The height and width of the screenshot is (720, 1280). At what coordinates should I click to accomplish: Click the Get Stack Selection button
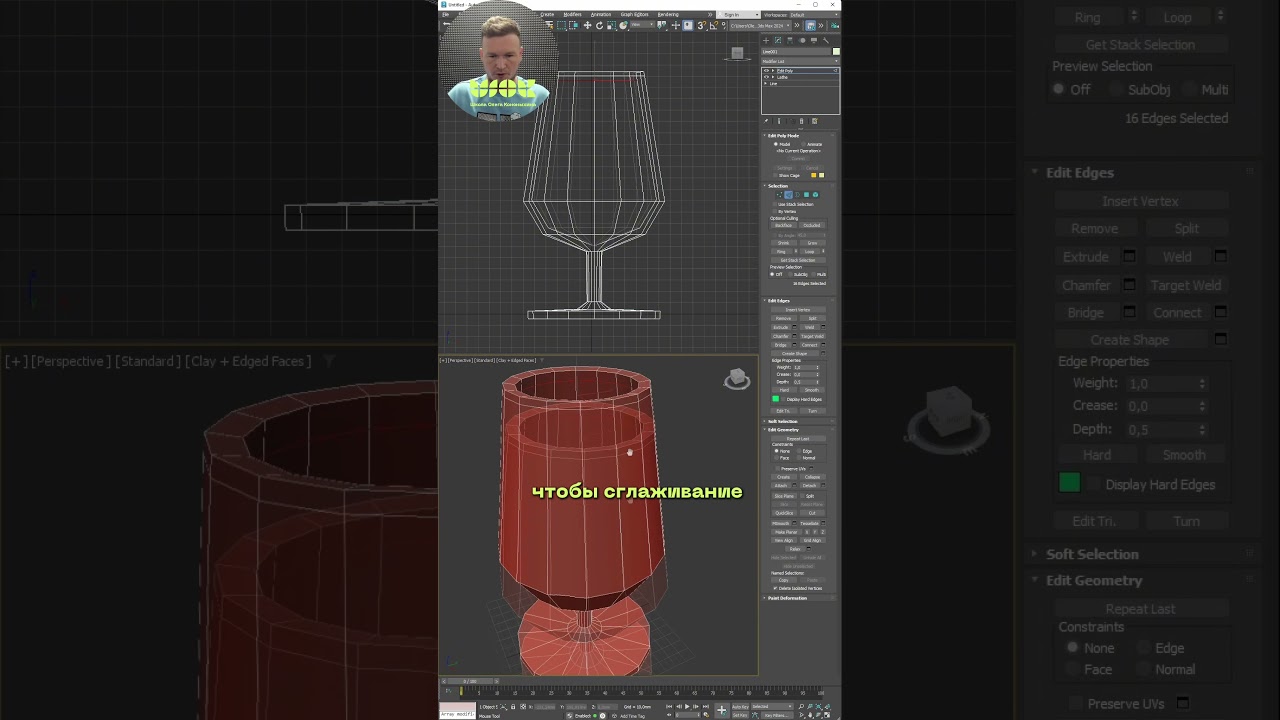798,260
